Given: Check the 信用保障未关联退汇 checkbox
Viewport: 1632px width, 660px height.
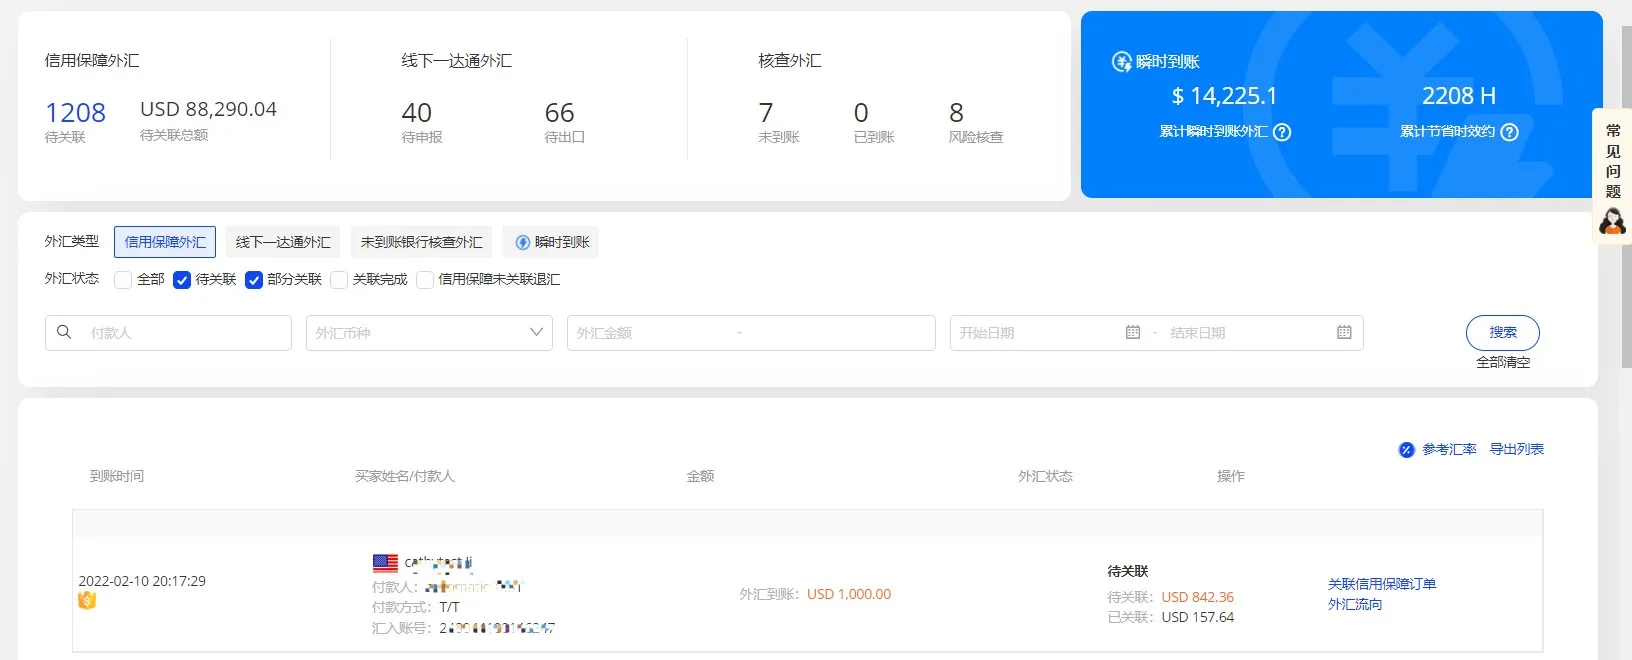Looking at the screenshot, I should (x=424, y=280).
